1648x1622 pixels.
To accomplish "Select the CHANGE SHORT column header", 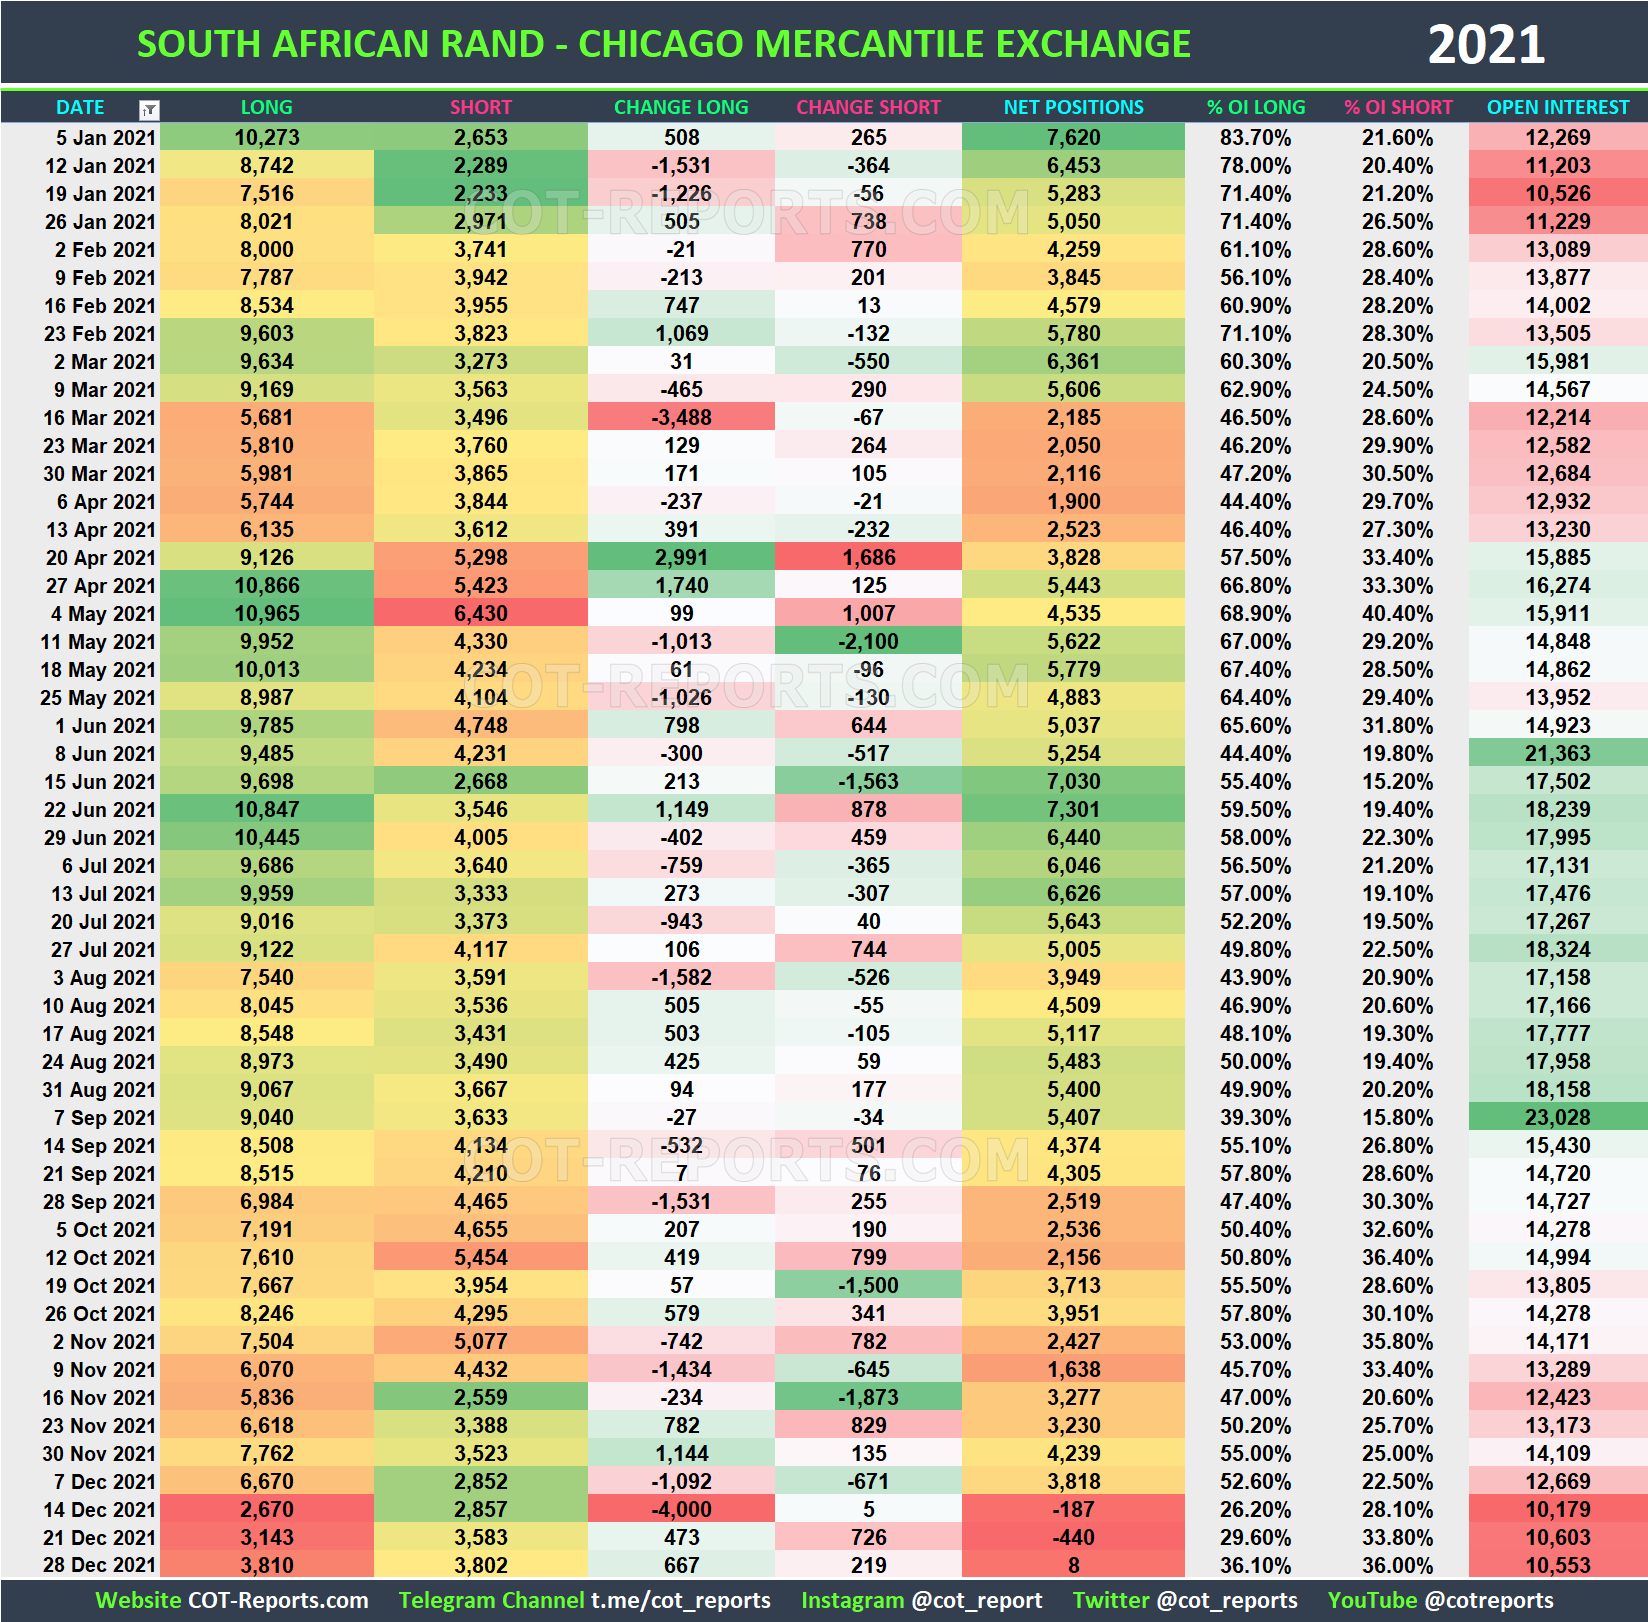I will 868,107.
